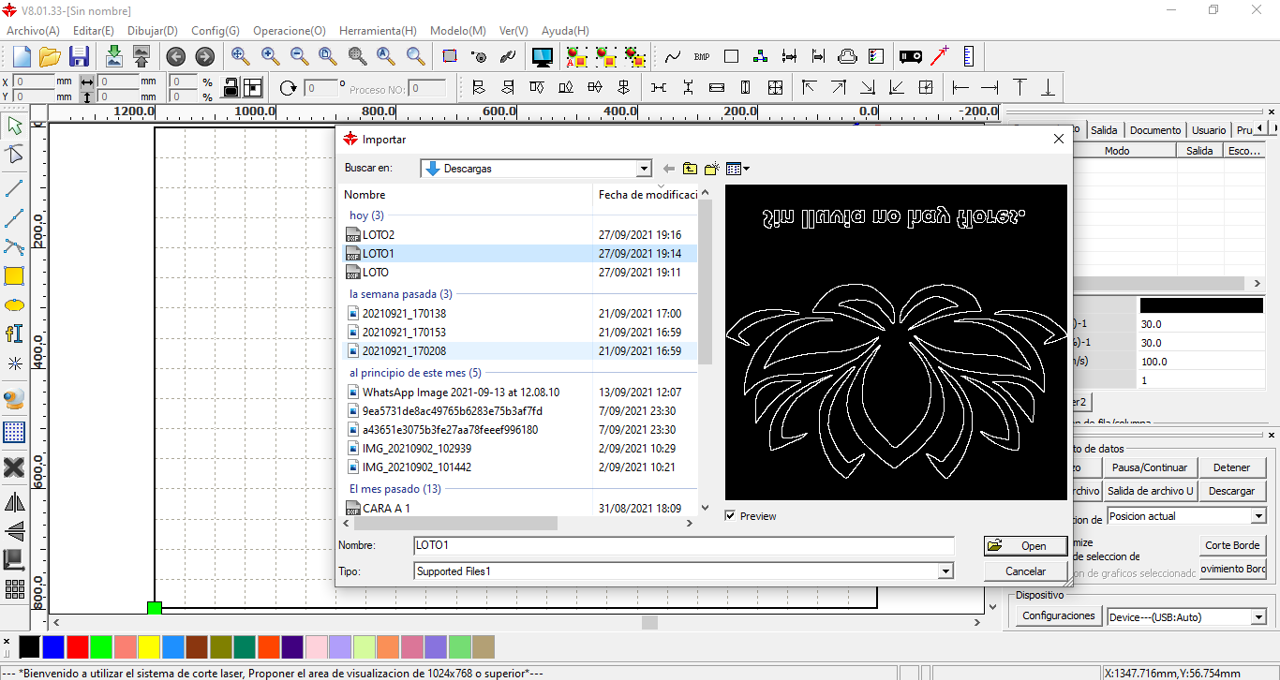Open the Archivo(A) menu

(x=33, y=31)
